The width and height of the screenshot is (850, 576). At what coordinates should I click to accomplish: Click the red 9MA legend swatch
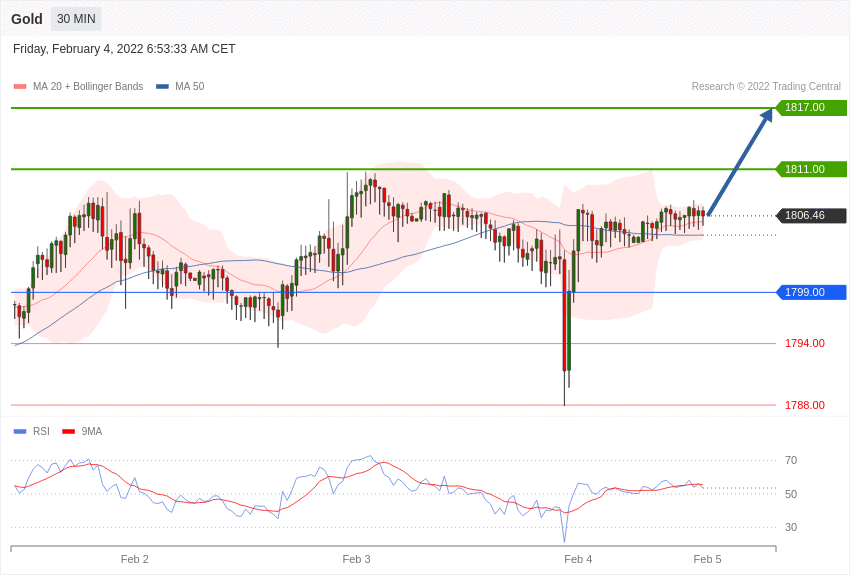(68, 431)
